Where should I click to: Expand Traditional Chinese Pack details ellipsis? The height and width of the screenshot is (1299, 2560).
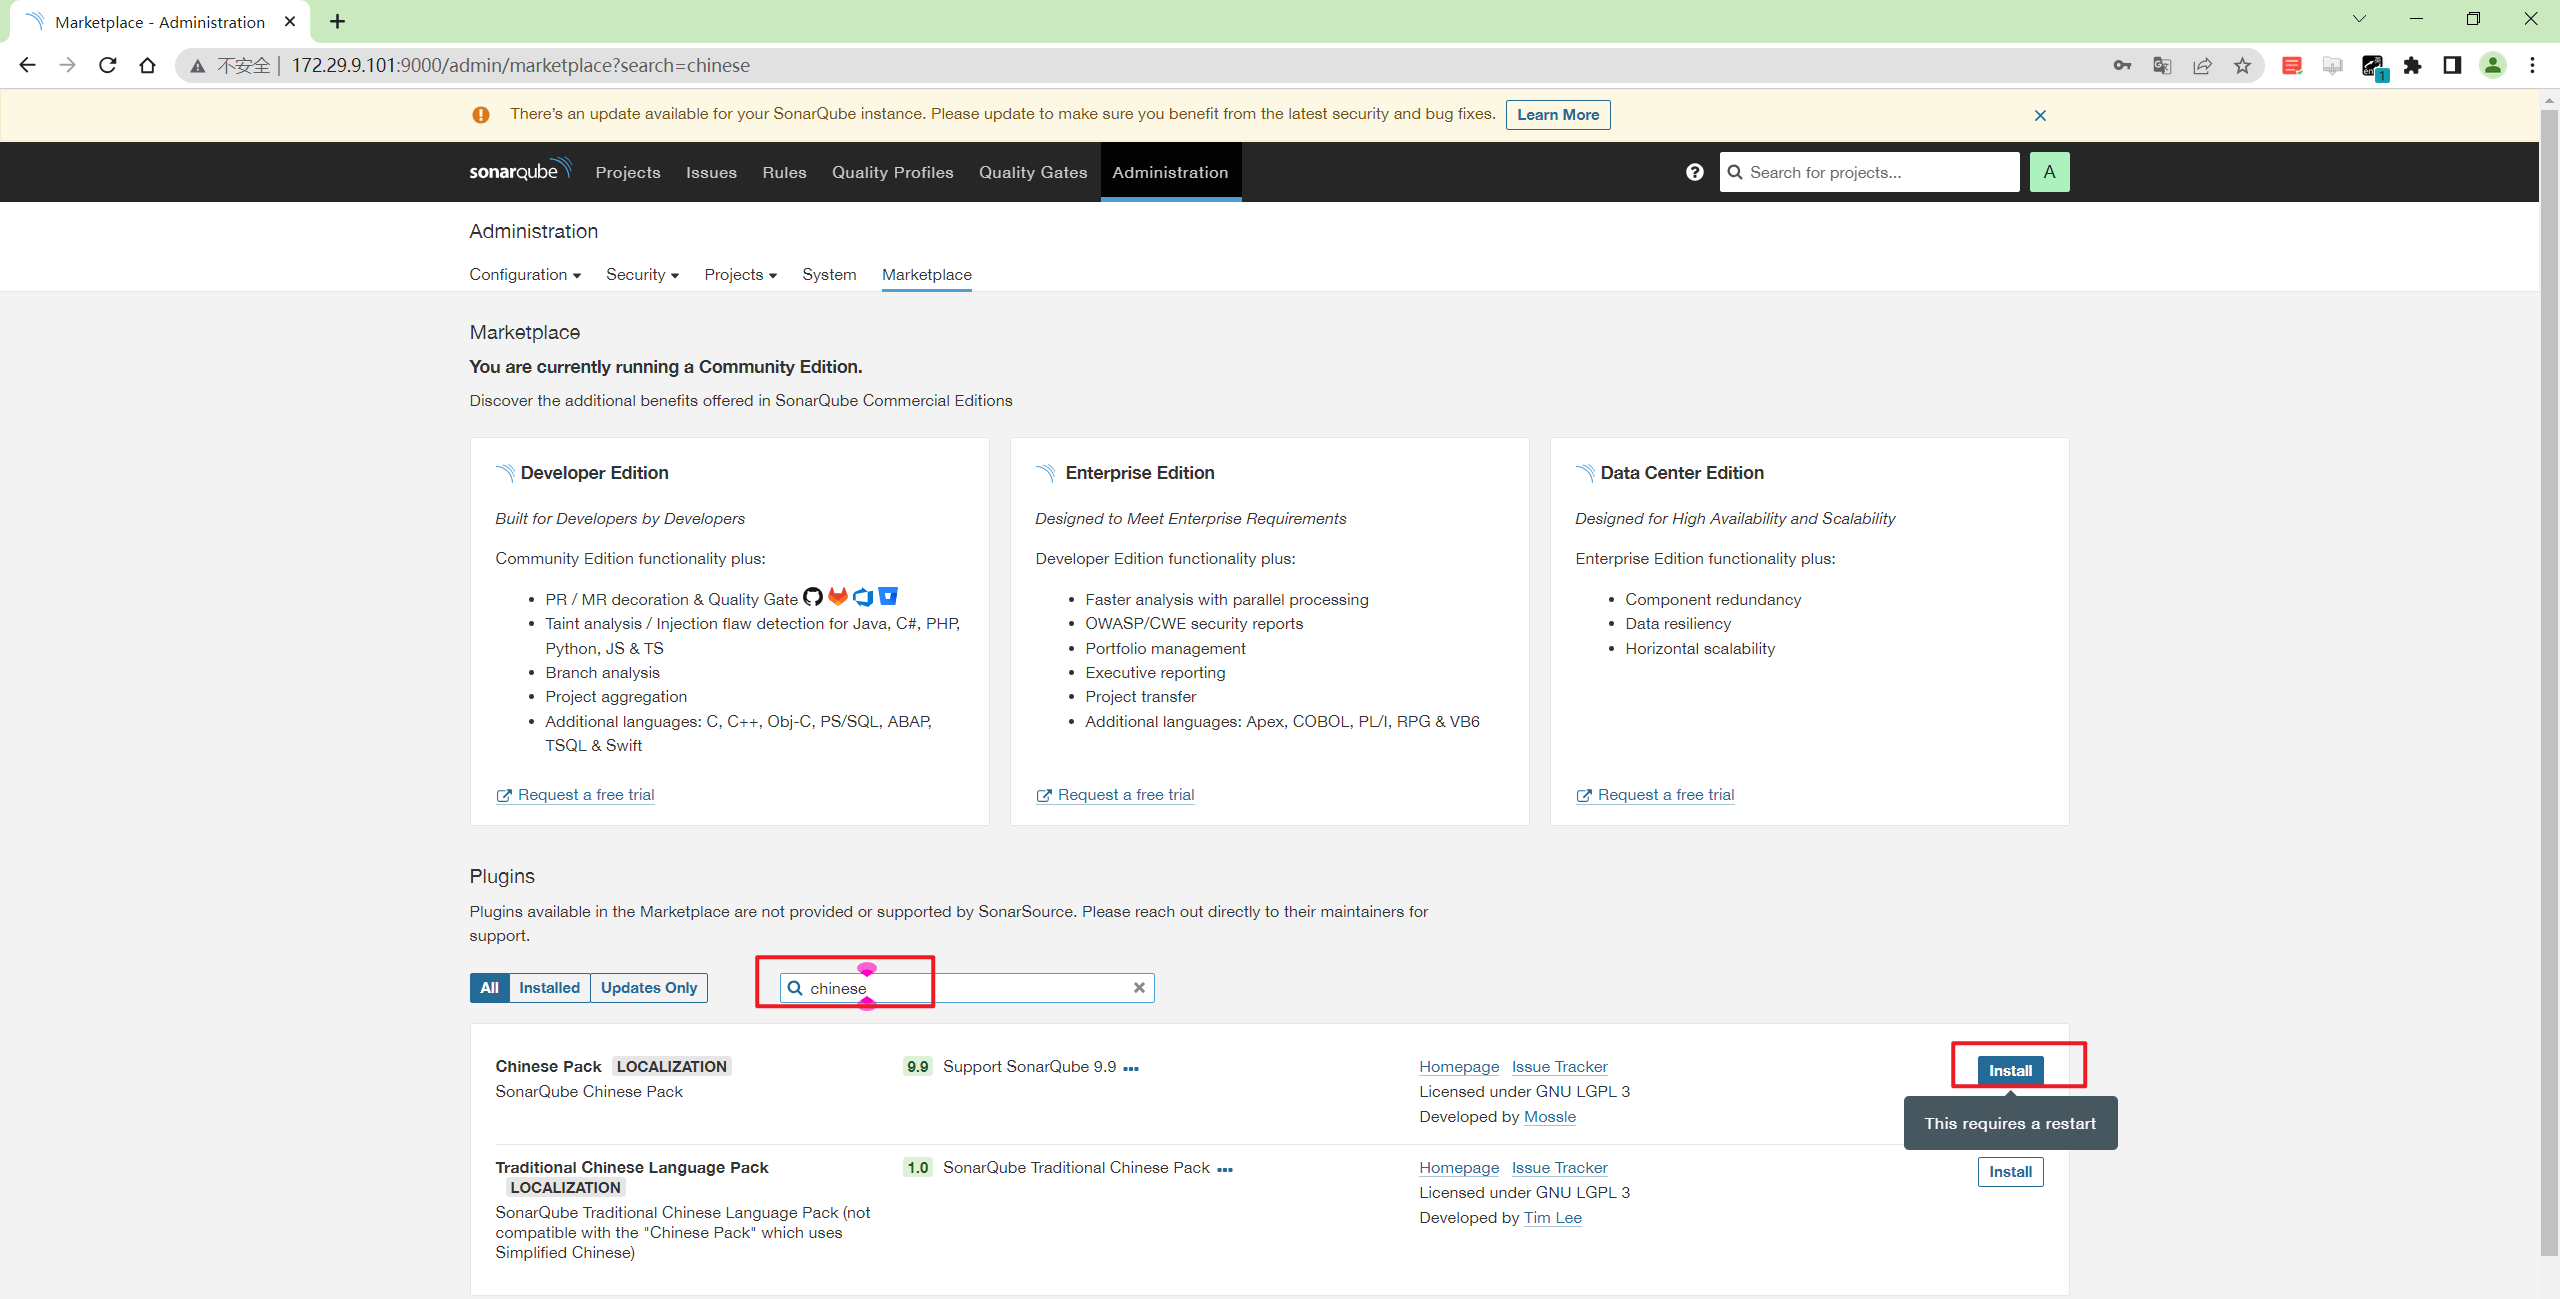[x=1225, y=1169]
